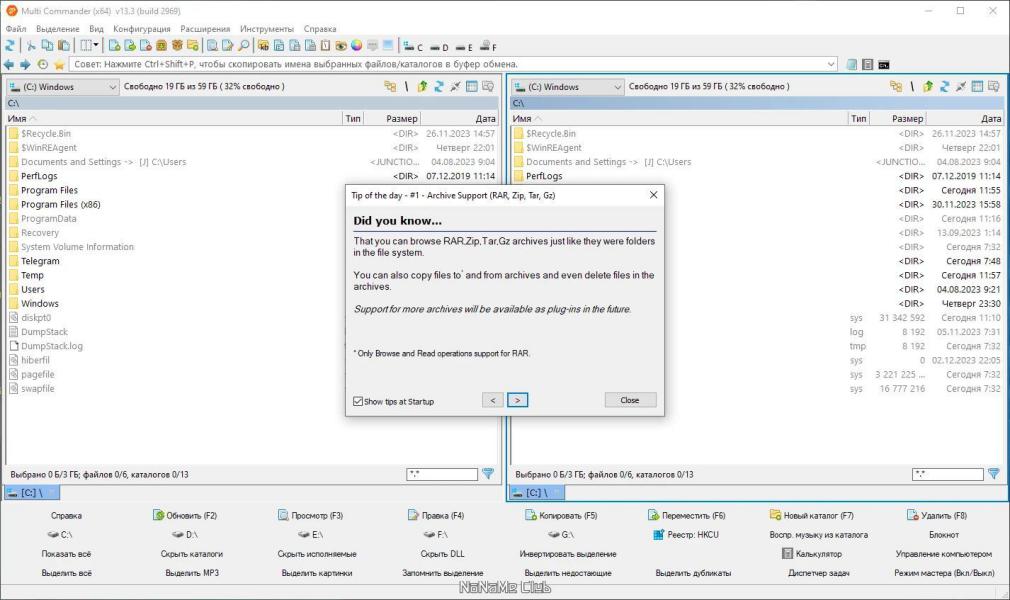The height and width of the screenshot is (600, 1010).
Task: Click the Close button in tip dialog
Action: (630, 400)
